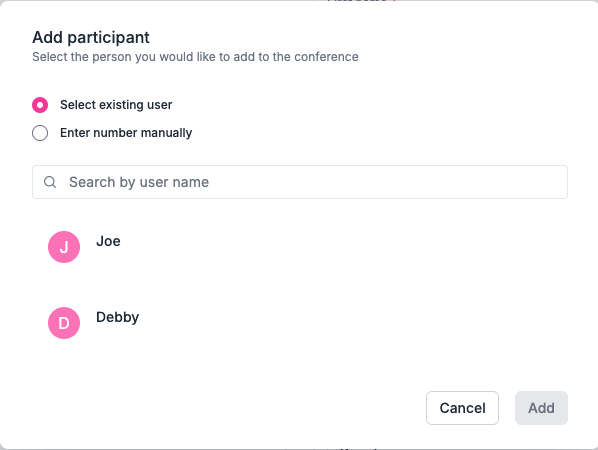This screenshot has width=598, height=450.
Task: Click Debby's pink D avatar icon
Action: 64,323
